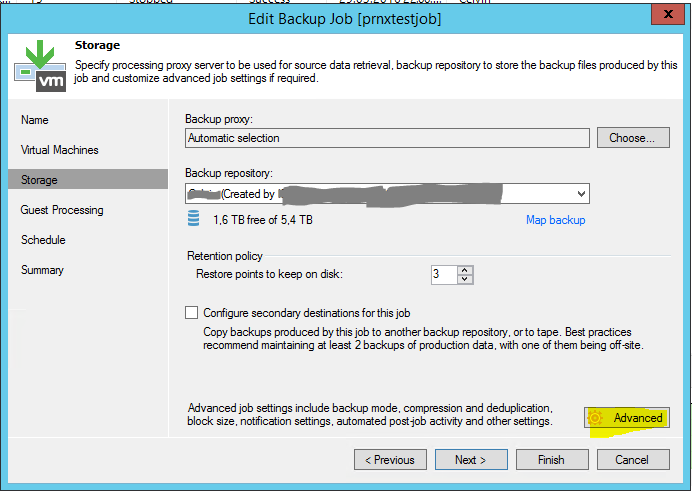Click Finish to save the job
Image resolution: width=692 pixels, height=492 pixels.
click(551, 460)
